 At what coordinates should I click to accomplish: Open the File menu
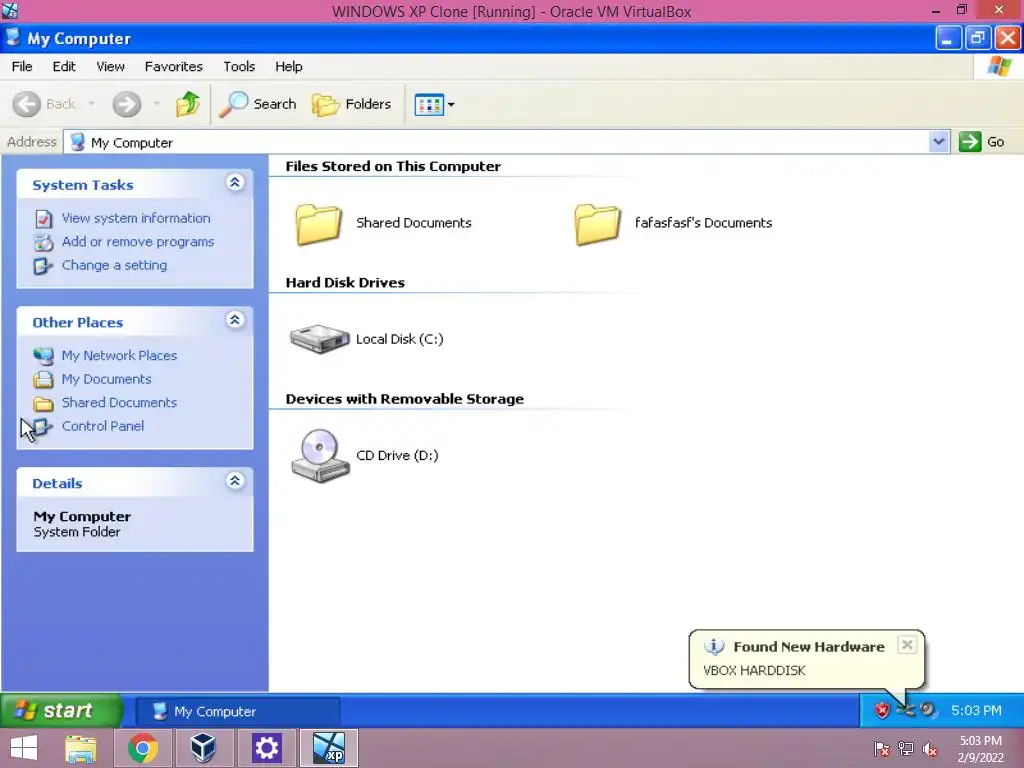point(22,67)
